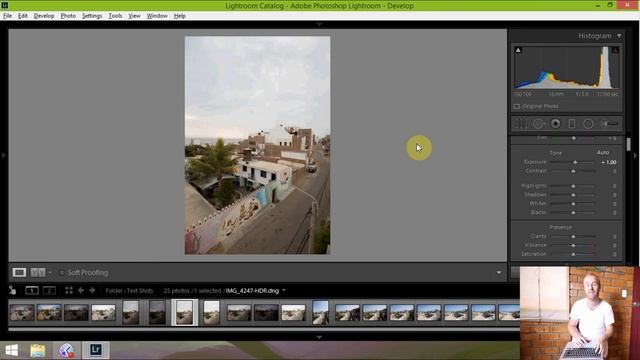Select the Crop Overlay tool
Viewport: 640px width, 360px height.
(521, 124)
